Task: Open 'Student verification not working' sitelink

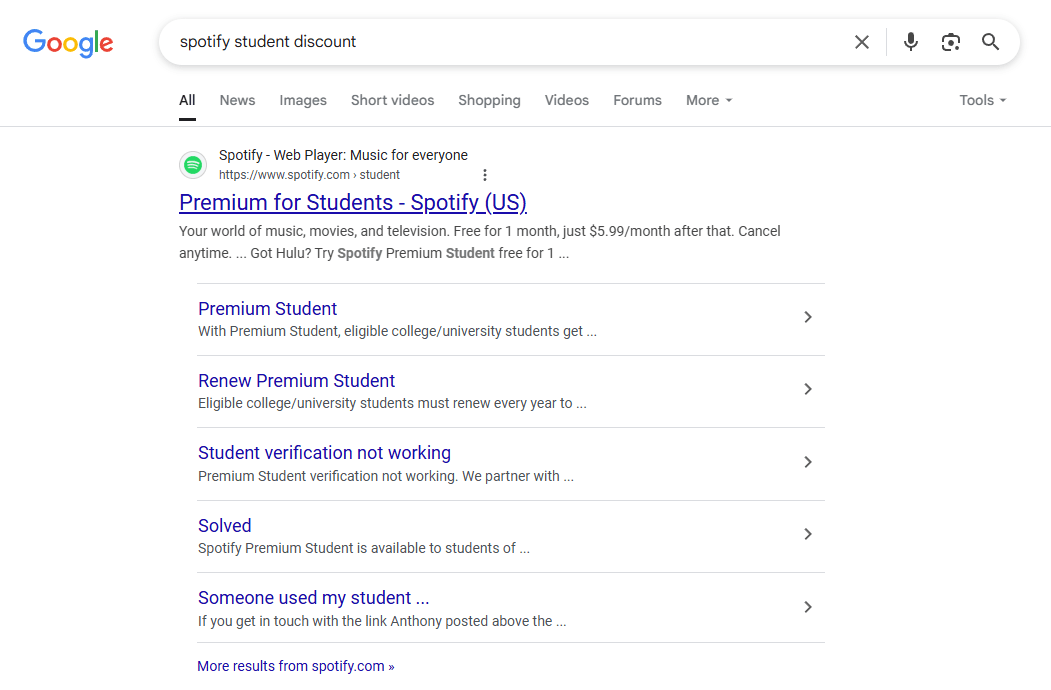Action: [324, 453]
